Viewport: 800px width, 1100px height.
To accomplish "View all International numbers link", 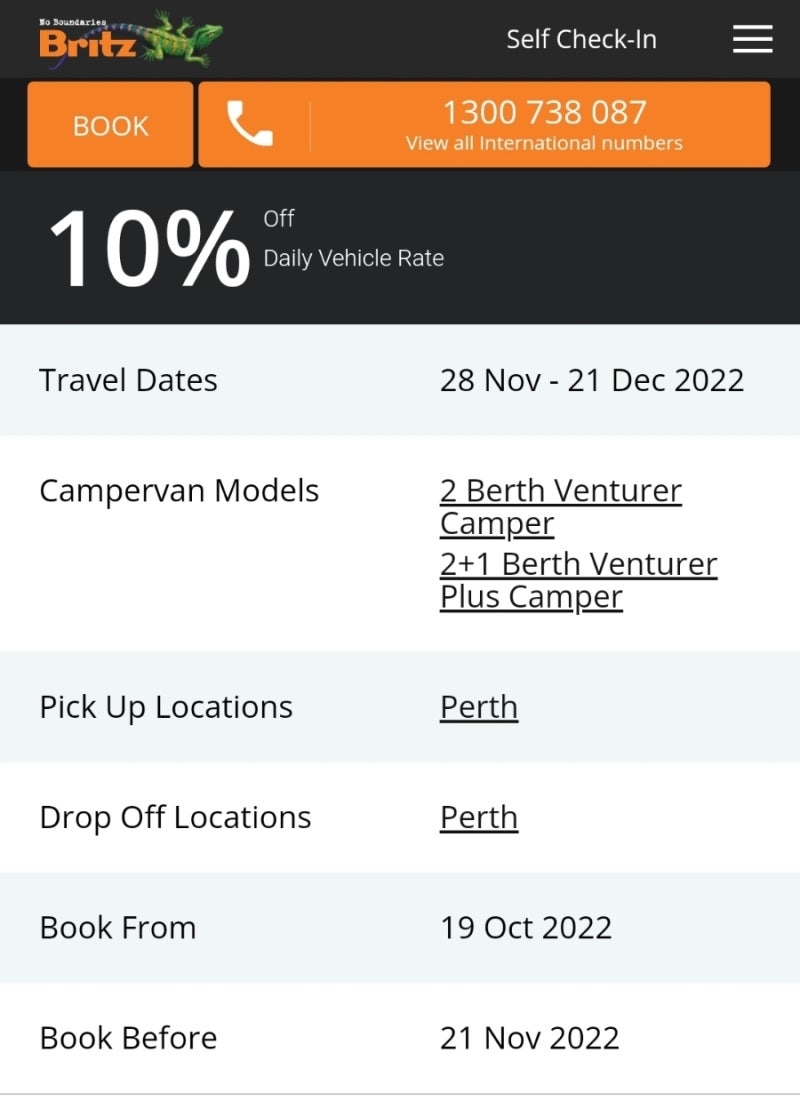I will point(544,143).
